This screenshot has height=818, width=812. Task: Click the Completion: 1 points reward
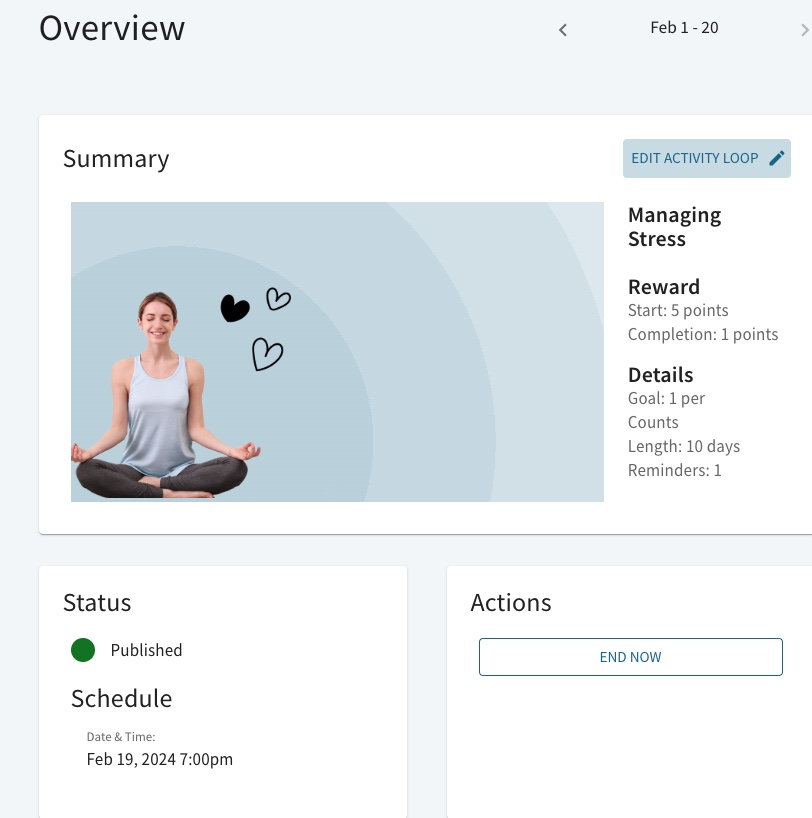(702, 334)
